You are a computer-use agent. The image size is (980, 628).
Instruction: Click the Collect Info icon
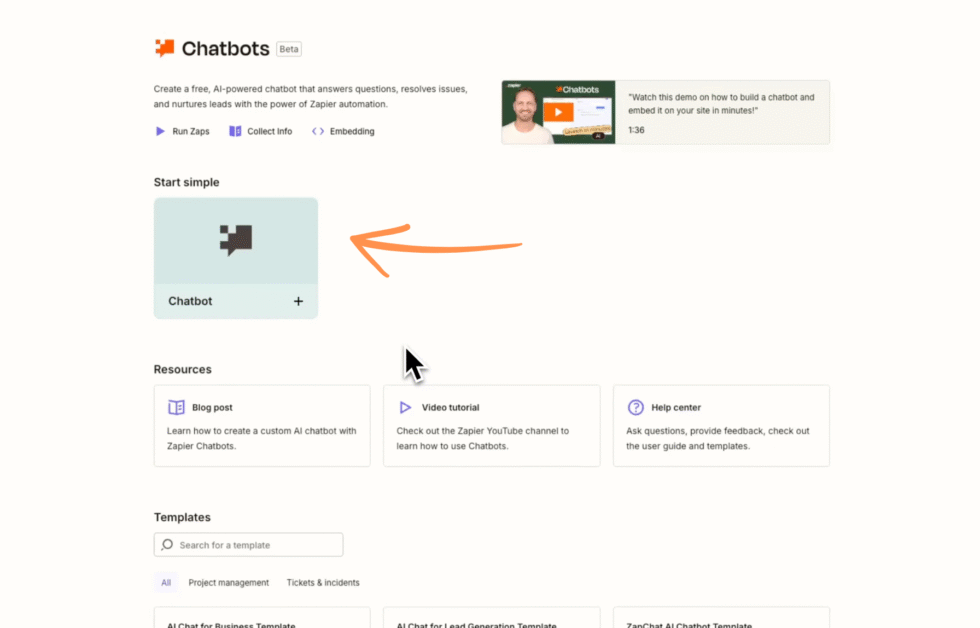[235, 131]
